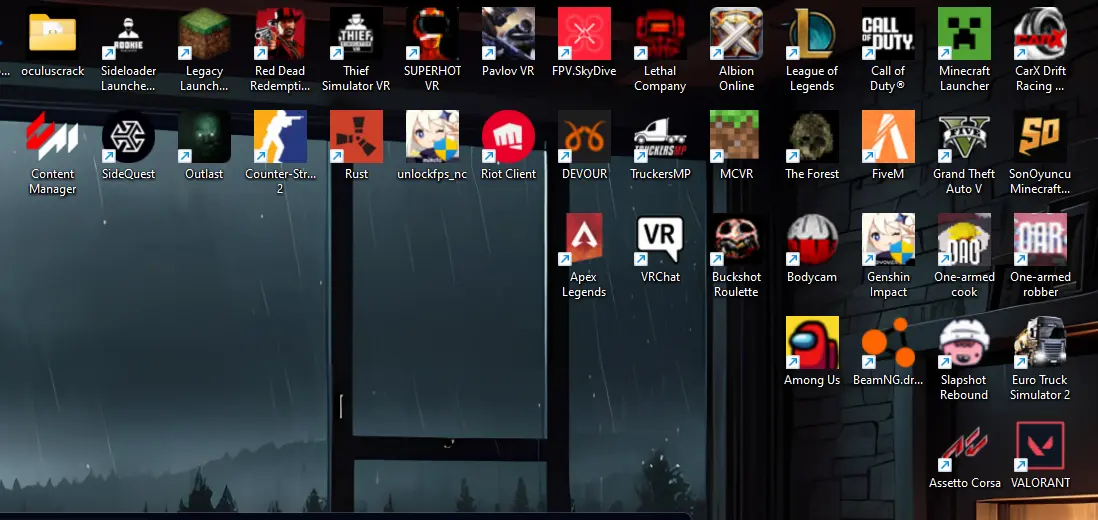Click Grand Theft Auto V icon
The width and height of the screenshot is (1098, 520).
964,137
